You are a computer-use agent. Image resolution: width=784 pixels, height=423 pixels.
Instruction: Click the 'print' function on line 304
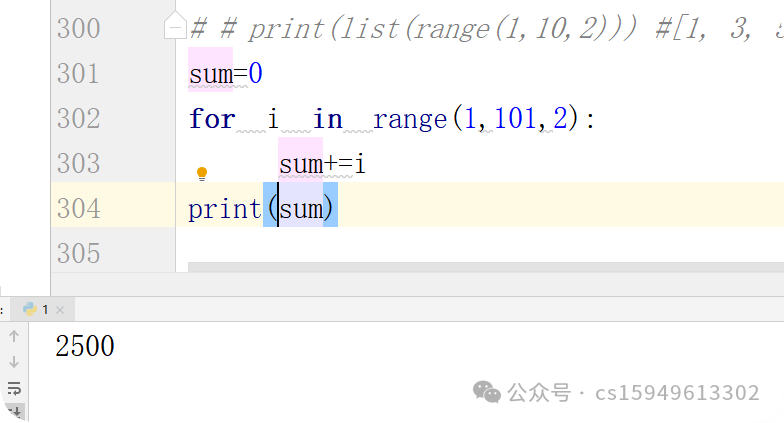tap(225, 209)
